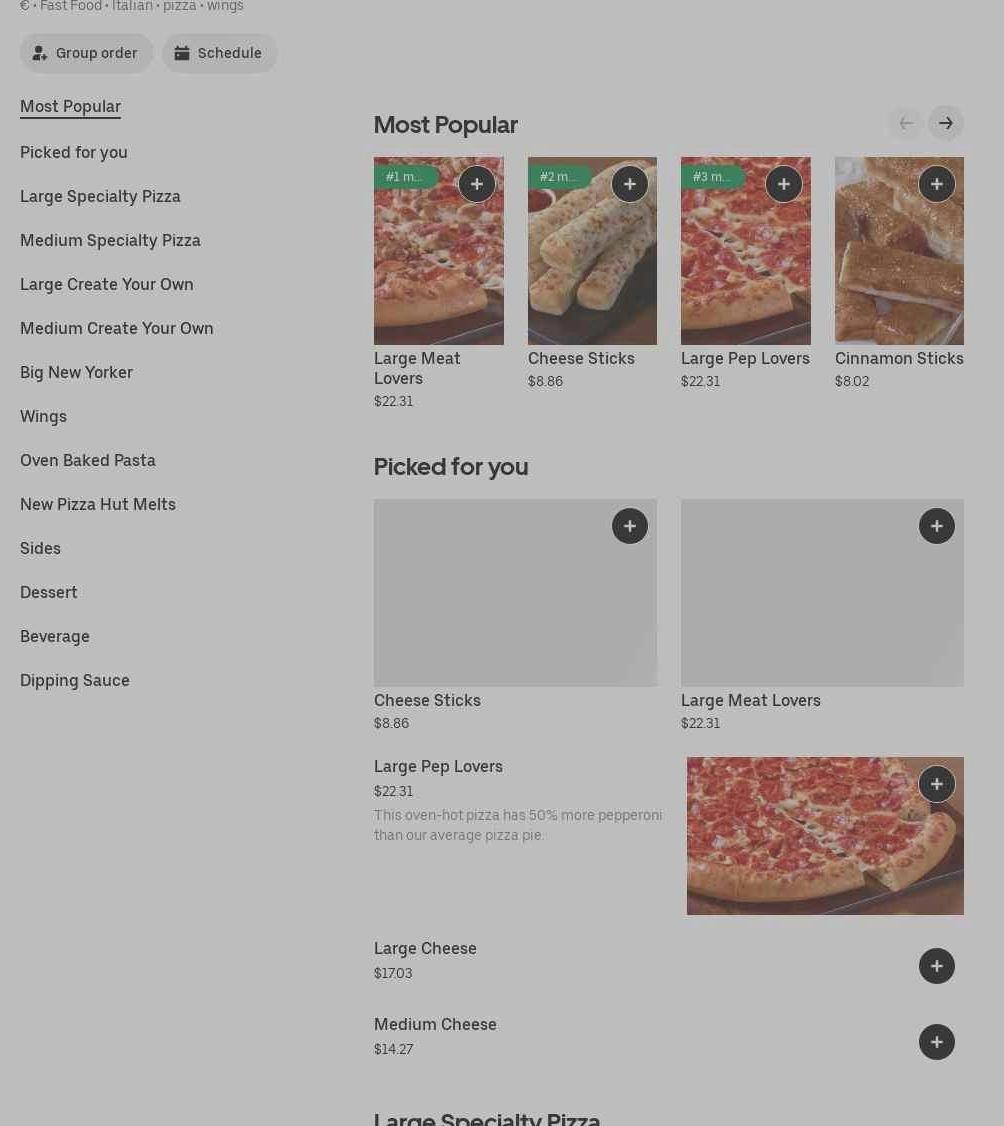Go to the Wings menu category
Image resolution: width=1004 pixels, height=1126 pixels.
coord(43,416)
